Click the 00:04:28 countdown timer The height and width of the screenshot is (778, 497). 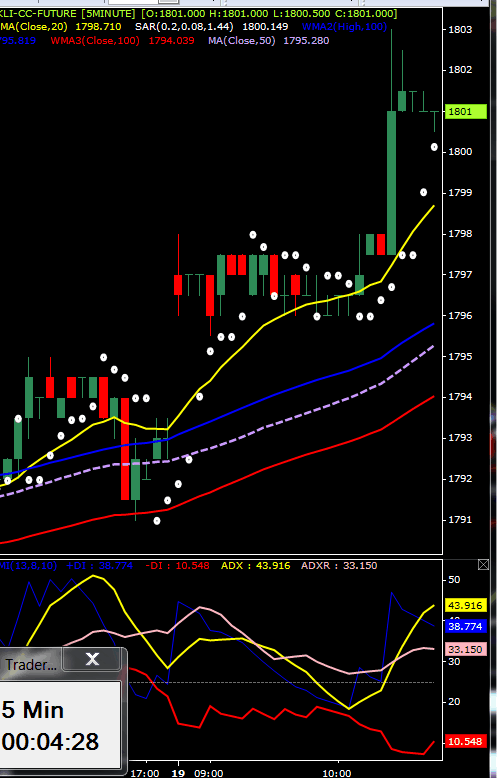(50, 742)
